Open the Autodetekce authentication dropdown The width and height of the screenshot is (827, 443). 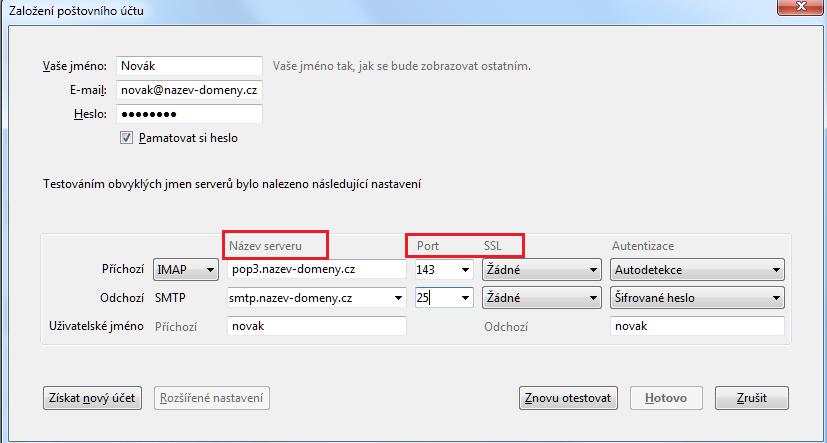click(697, 270)
